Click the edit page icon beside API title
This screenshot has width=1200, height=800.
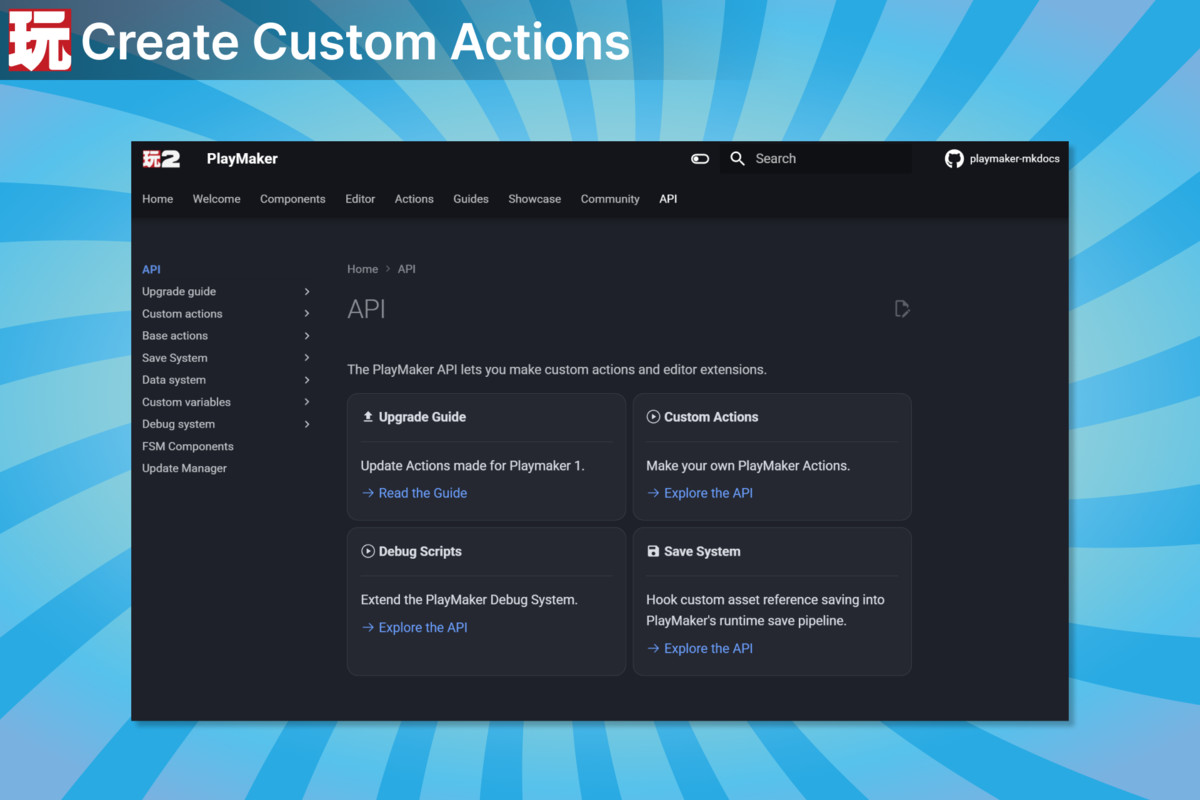pos(902,309)
